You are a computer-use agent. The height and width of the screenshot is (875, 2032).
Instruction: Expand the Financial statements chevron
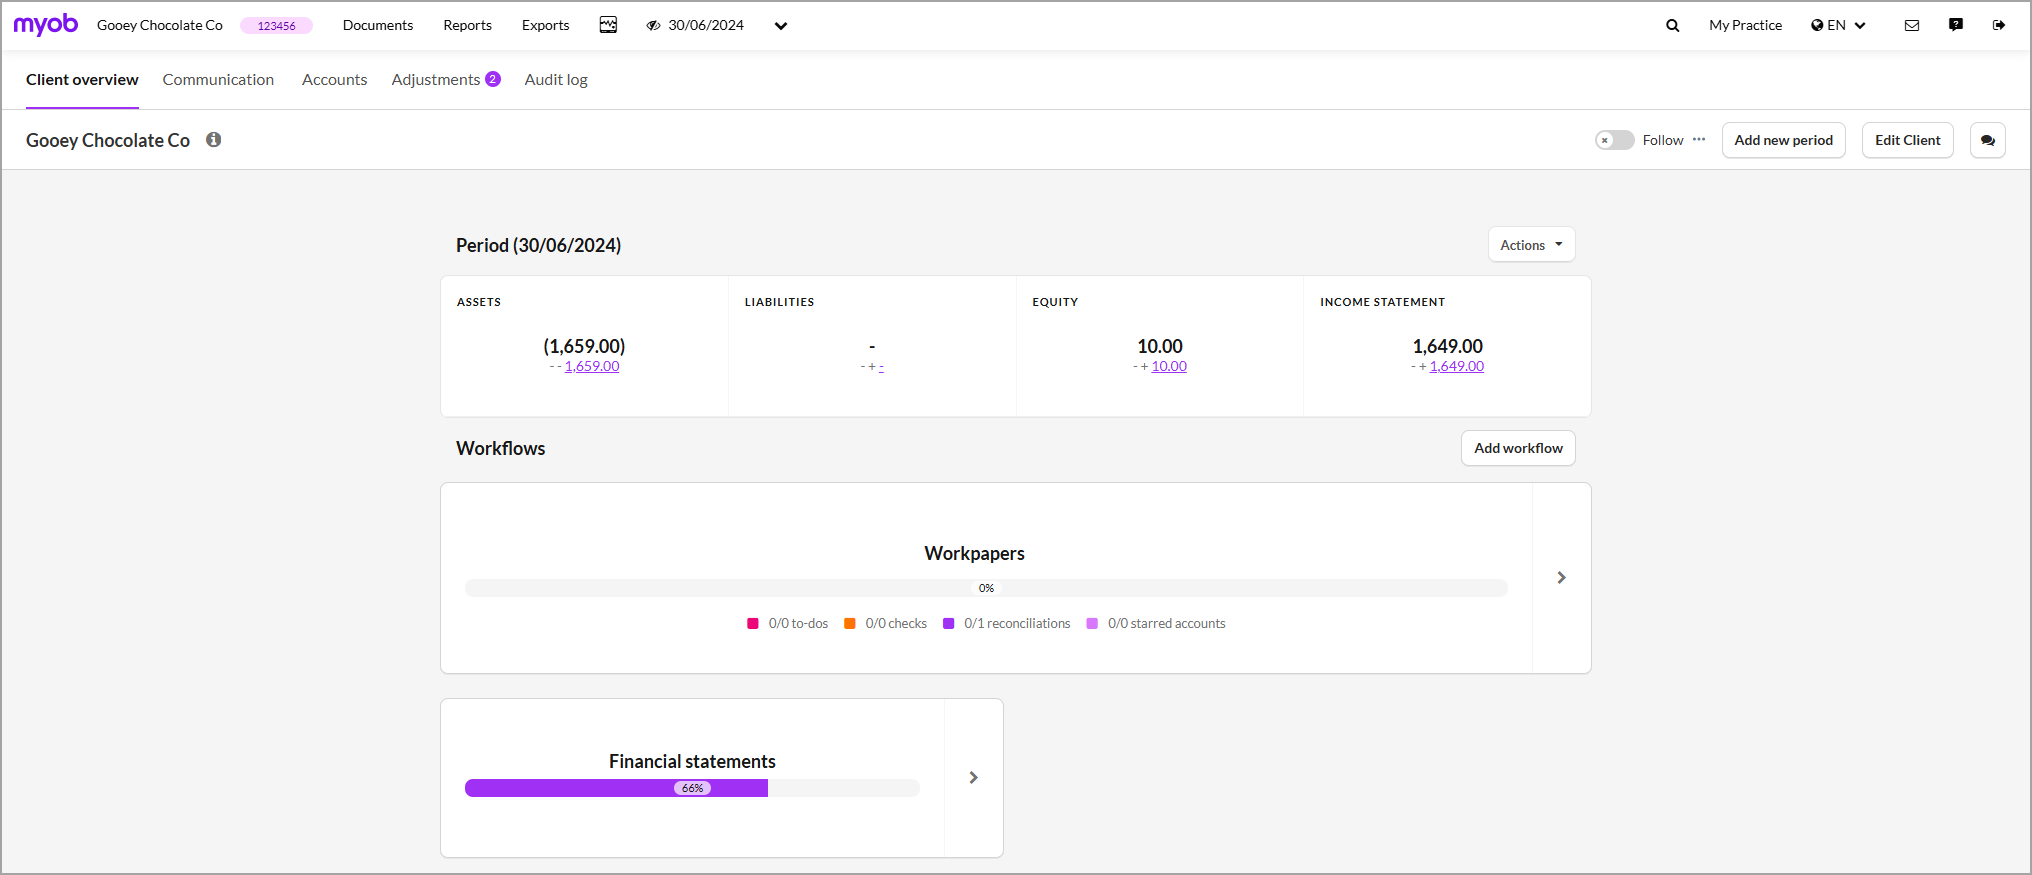point(973,778)
